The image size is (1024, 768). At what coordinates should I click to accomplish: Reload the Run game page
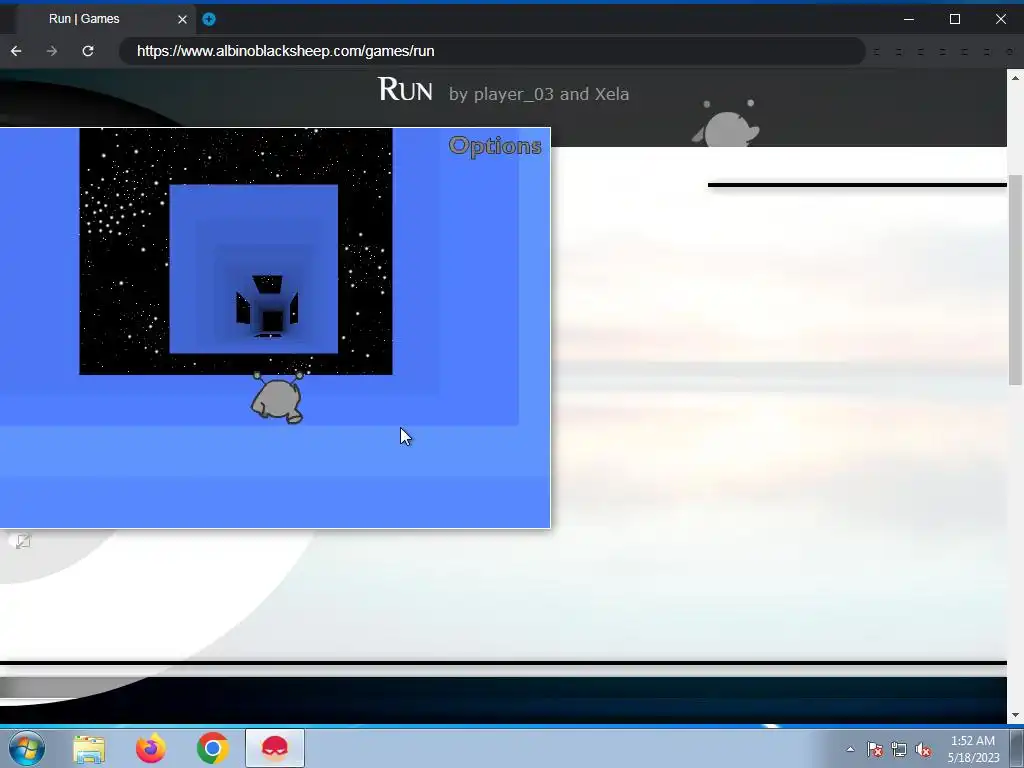tap(88, 51)
